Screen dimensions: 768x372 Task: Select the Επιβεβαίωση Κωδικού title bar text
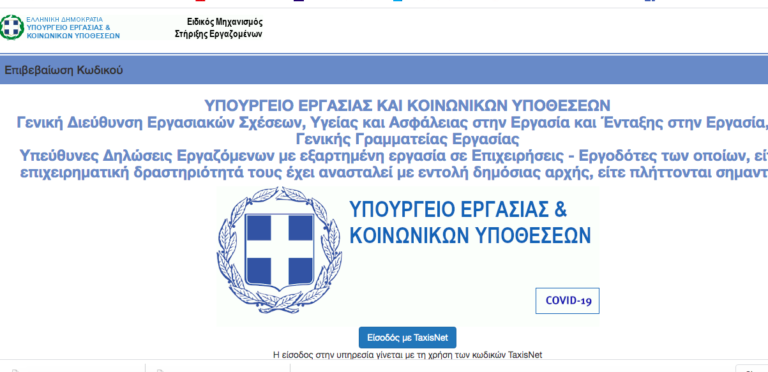[64, 70]
